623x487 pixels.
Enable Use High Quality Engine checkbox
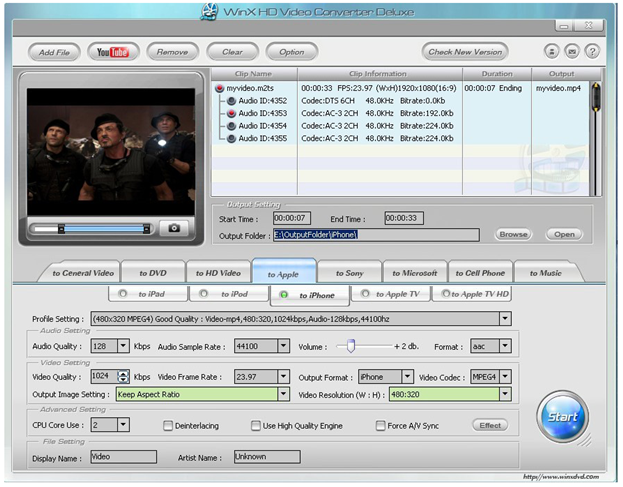coord(256,426)
